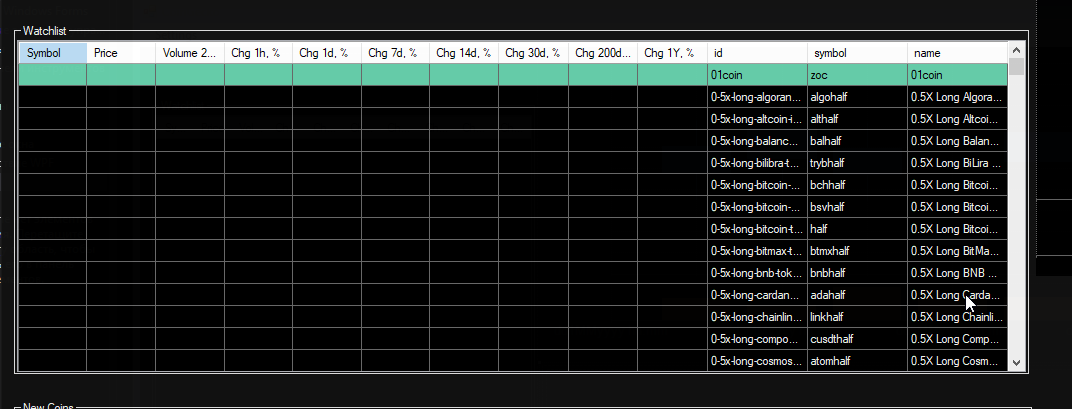
Task: Select the linkhalf symbol cell
Action: click(857, 317)
